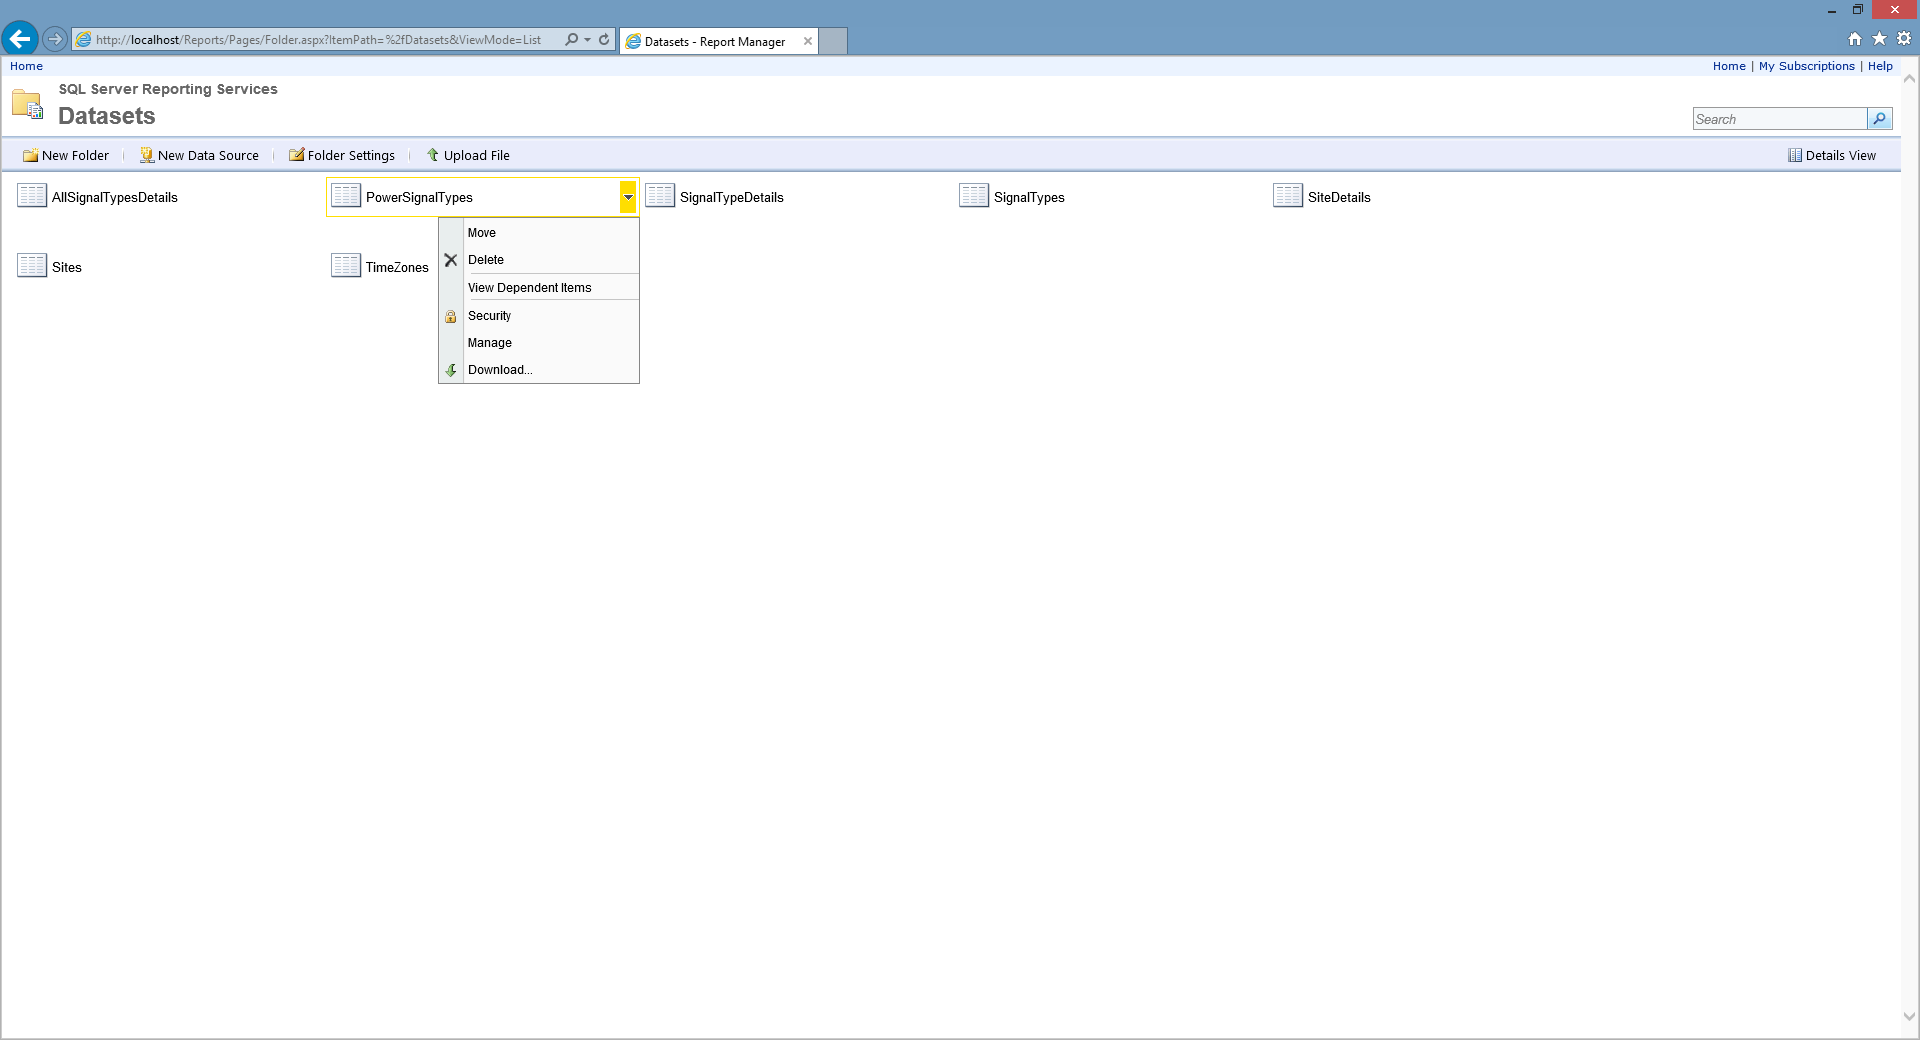The image size is (1920, 1040).
Task: Open the browser favorites star
Action: pos(1879,39)
